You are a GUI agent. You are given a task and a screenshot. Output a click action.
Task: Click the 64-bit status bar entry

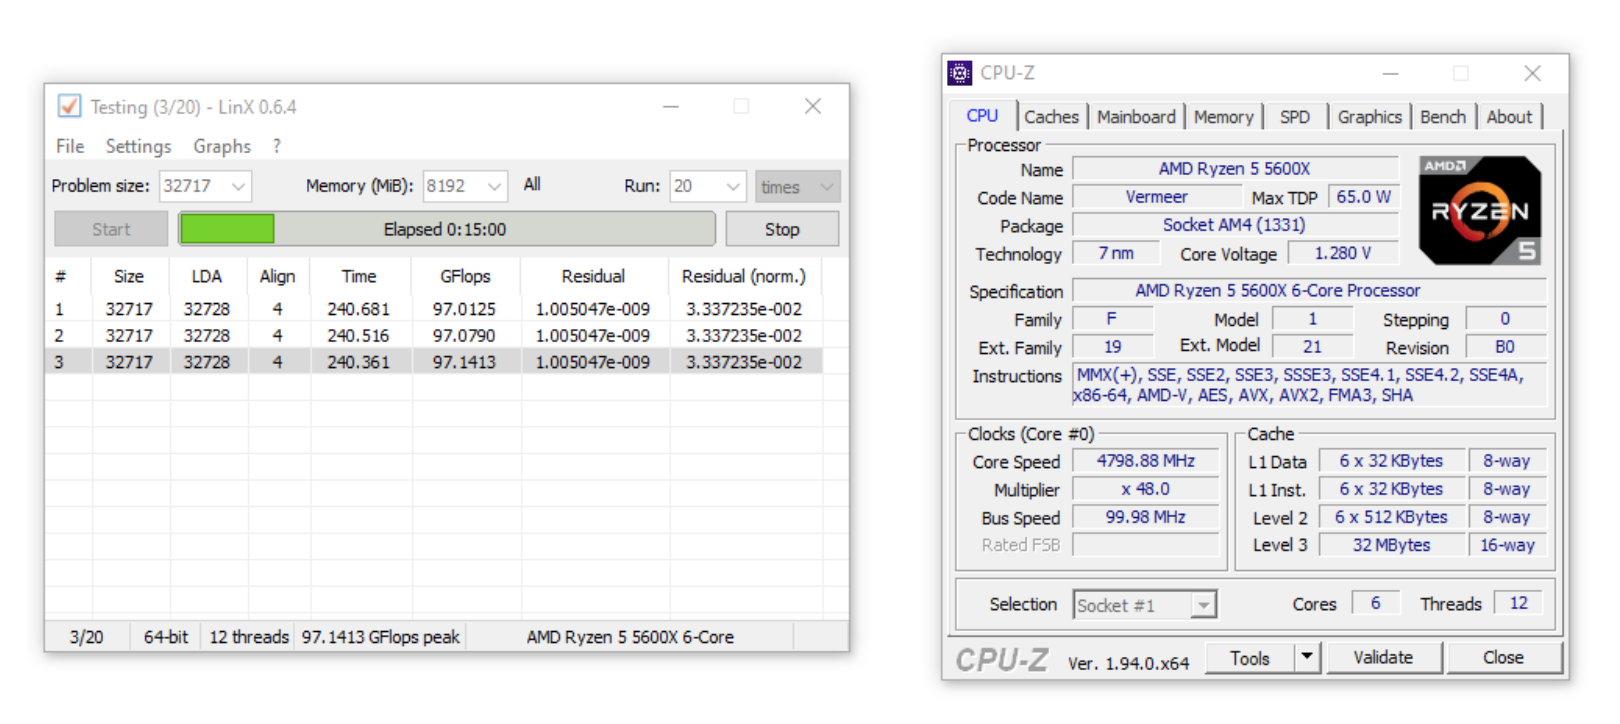tap(166, 637)
